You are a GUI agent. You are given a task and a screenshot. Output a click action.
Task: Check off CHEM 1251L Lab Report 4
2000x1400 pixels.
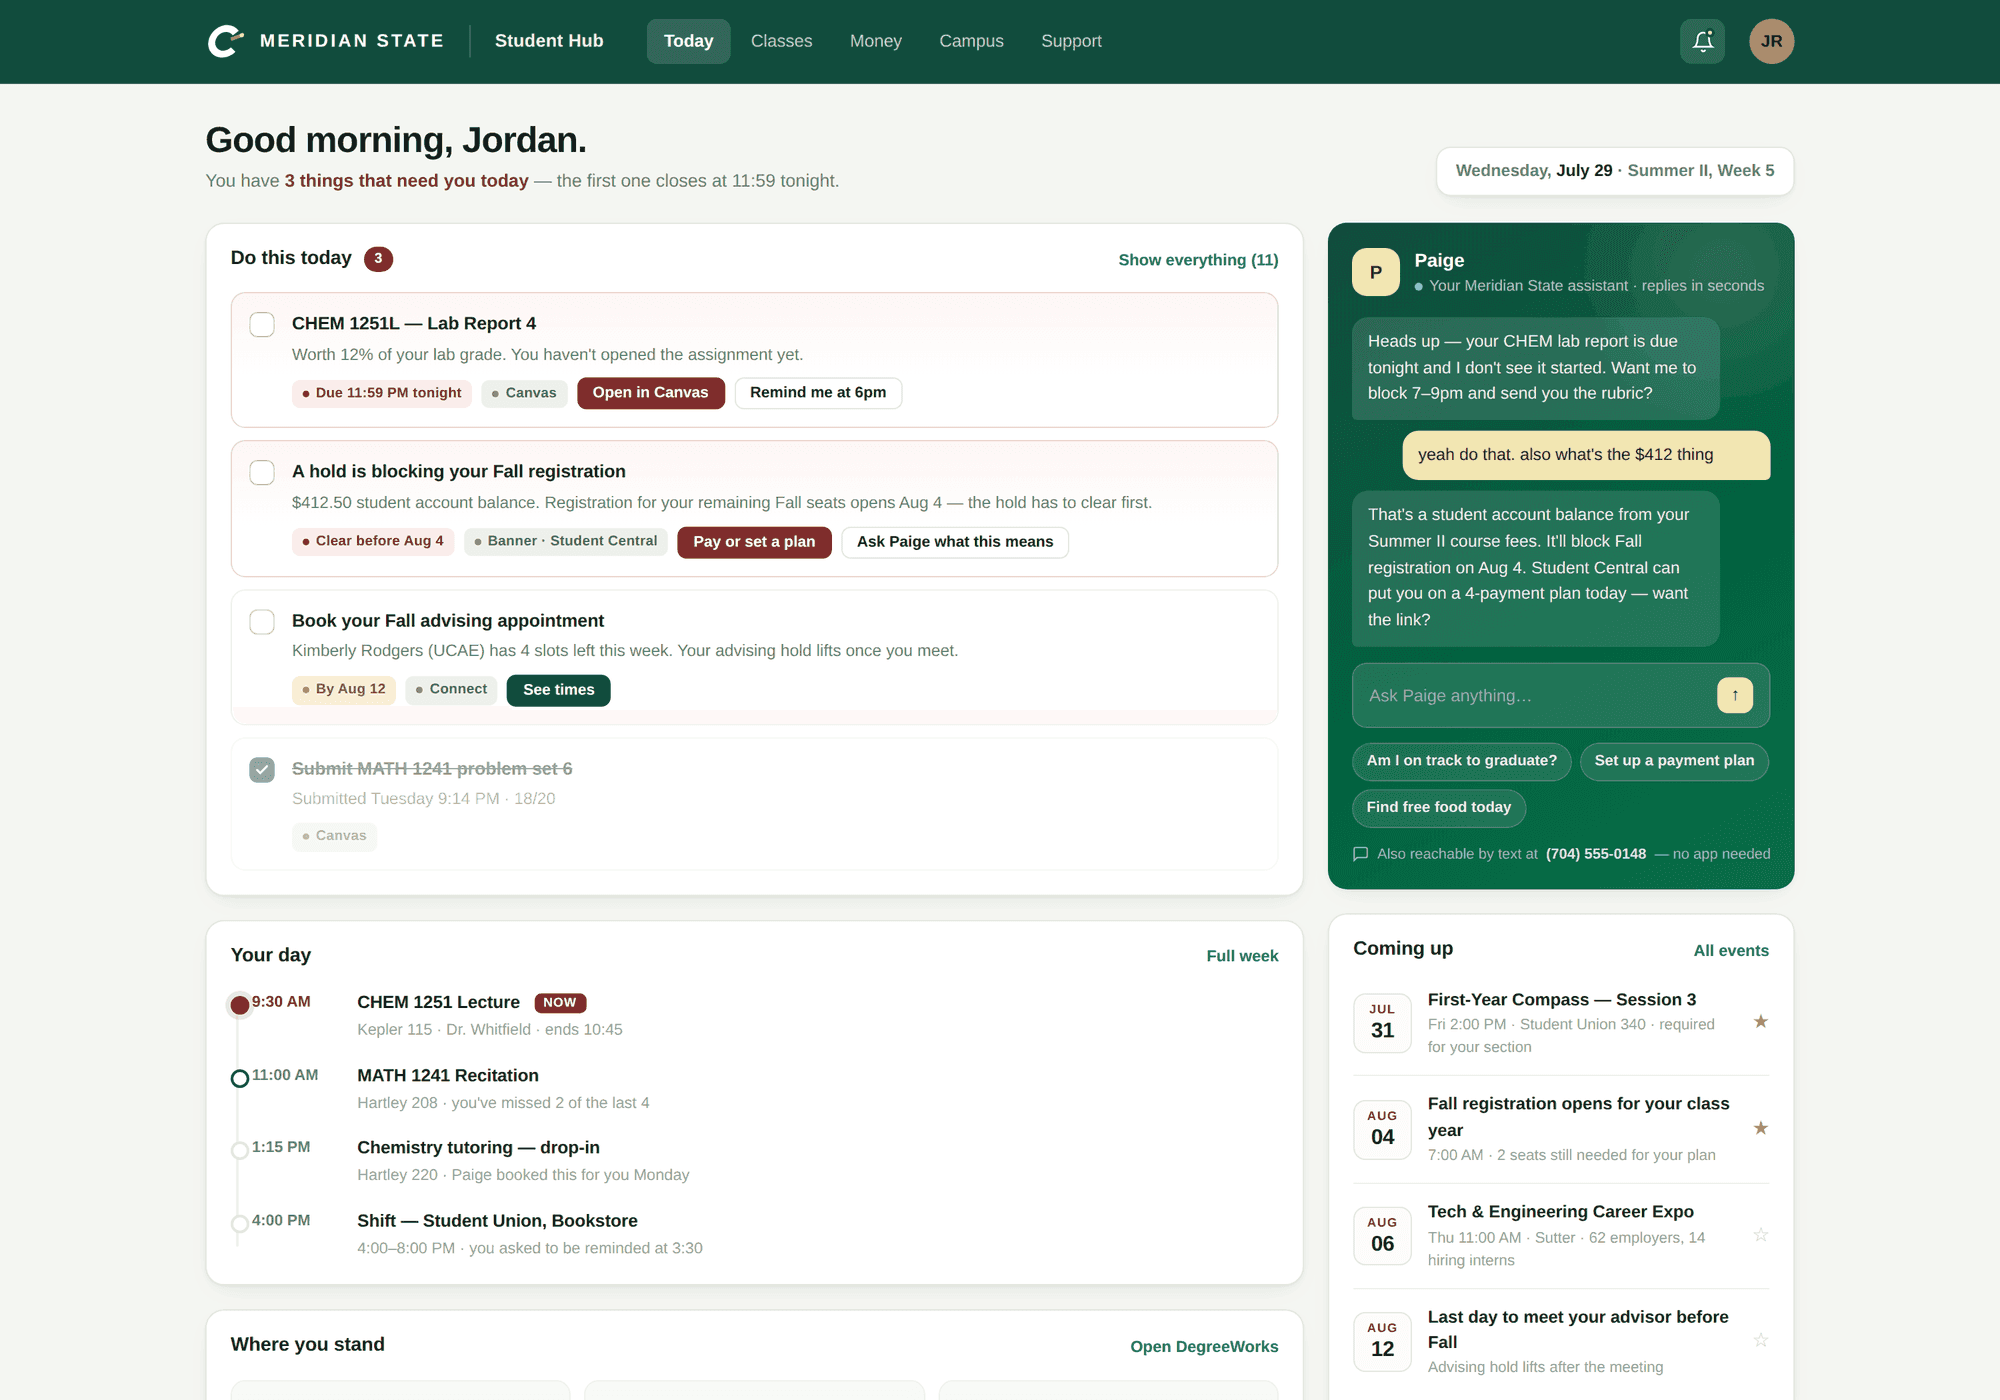point(262,324)
